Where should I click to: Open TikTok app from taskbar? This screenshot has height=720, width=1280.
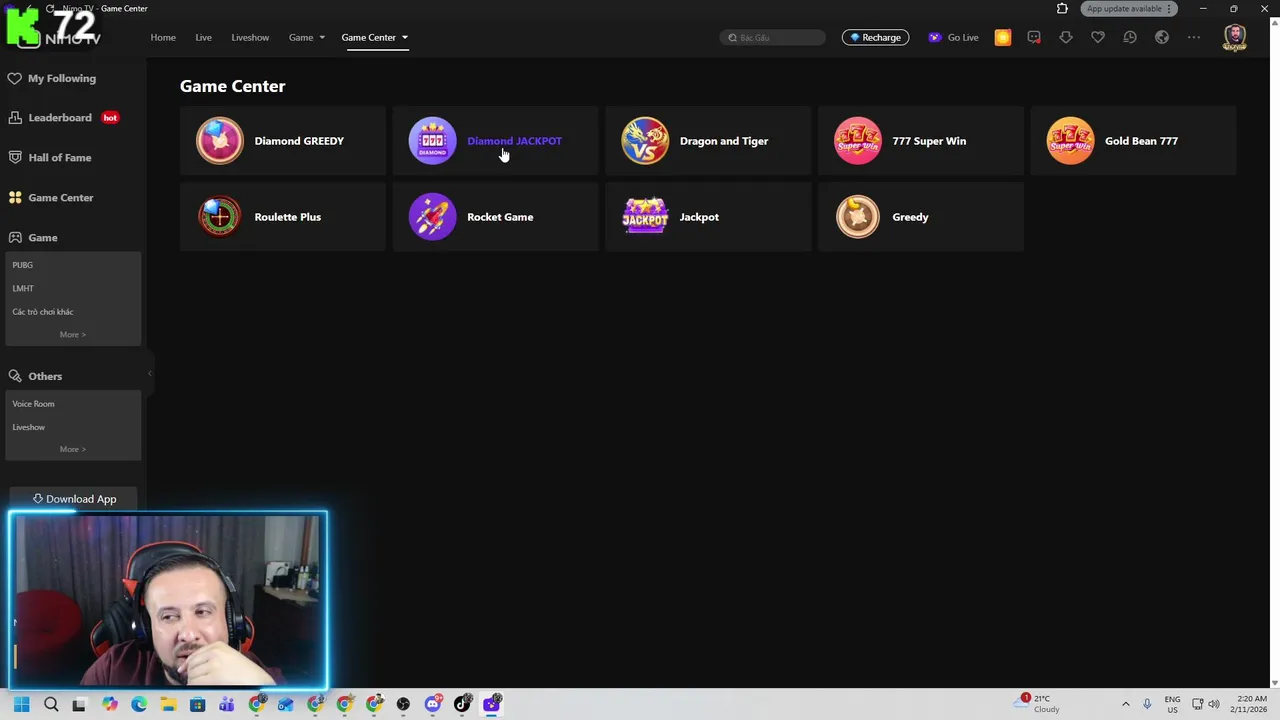tap(462, 704)
